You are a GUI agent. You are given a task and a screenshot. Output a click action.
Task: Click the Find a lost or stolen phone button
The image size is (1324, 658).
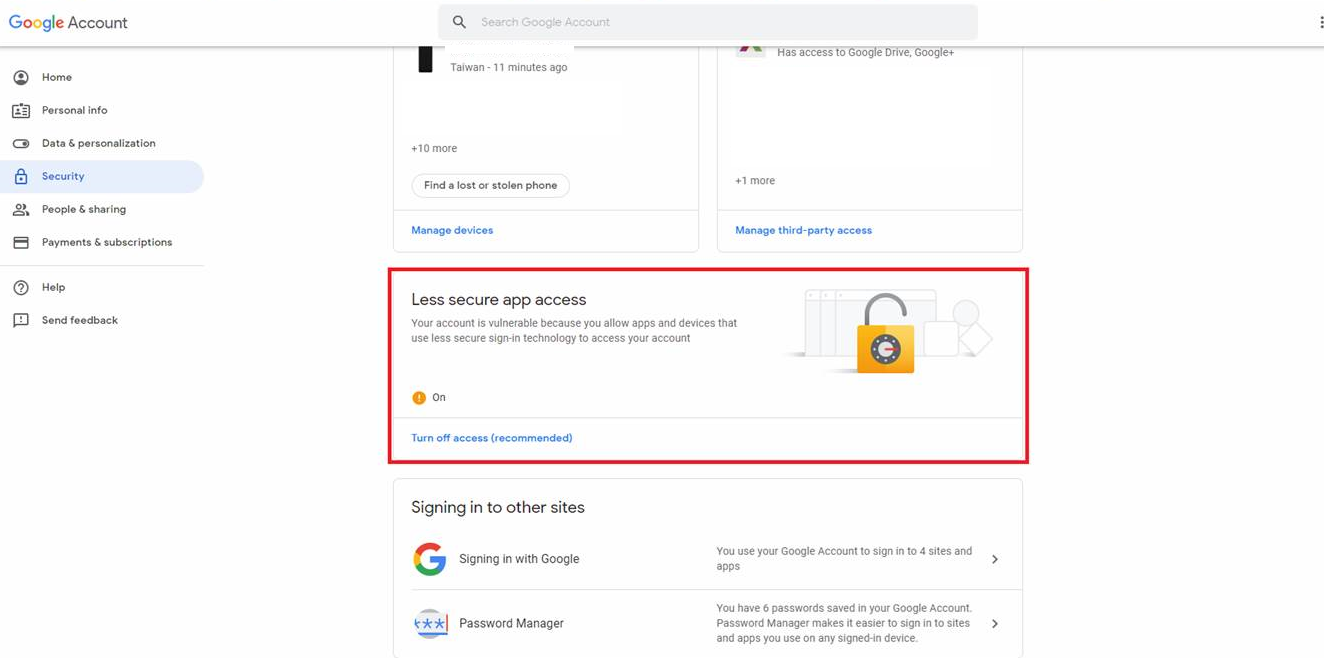coord(490,185)
